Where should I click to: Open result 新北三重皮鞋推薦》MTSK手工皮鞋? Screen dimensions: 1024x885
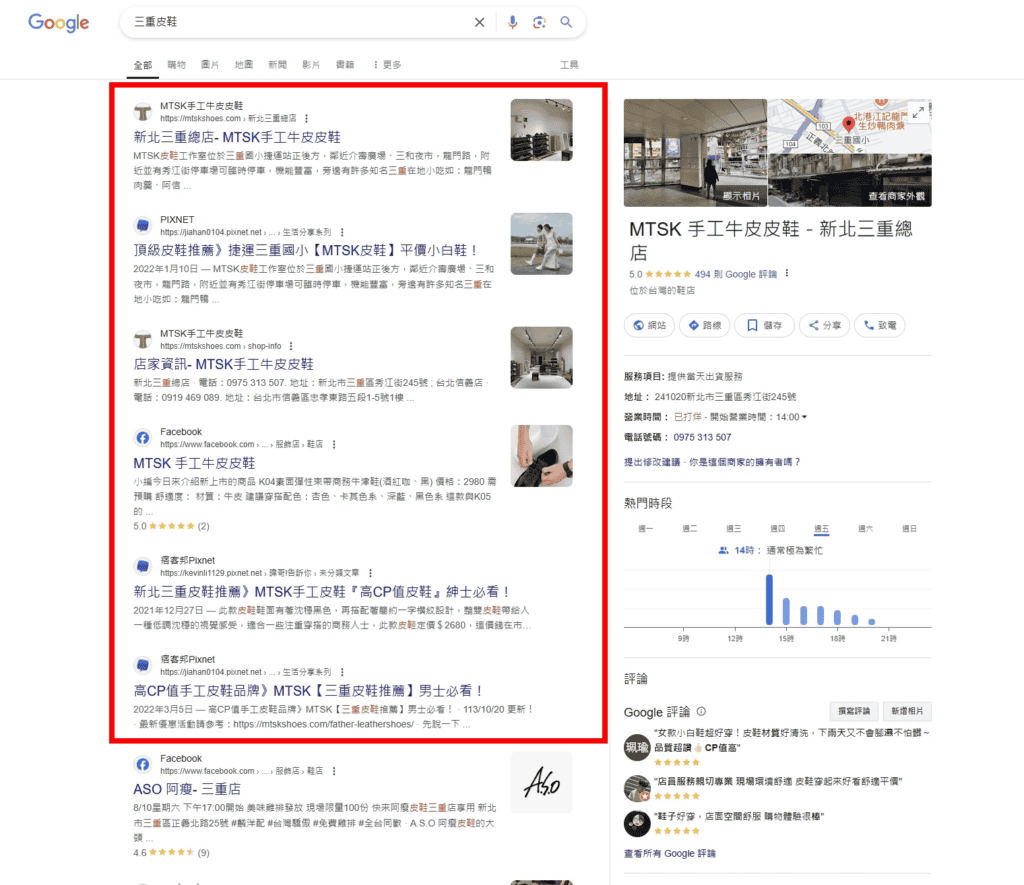tap(322, 592)
